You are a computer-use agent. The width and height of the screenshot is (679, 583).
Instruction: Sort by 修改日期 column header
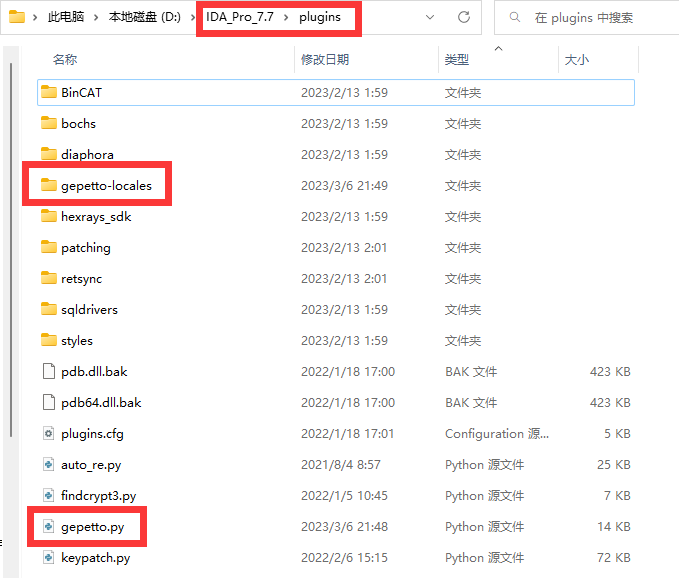[325, 60]
